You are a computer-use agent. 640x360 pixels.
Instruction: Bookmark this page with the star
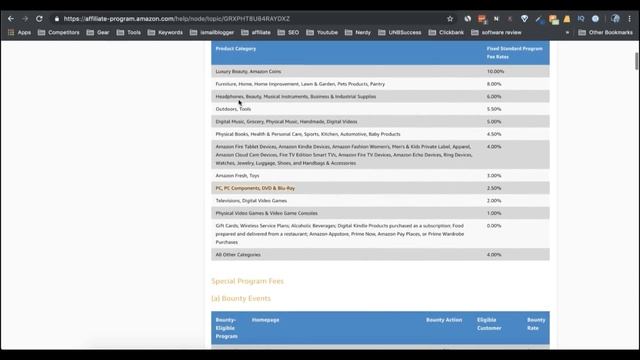[x=450, y=19]
